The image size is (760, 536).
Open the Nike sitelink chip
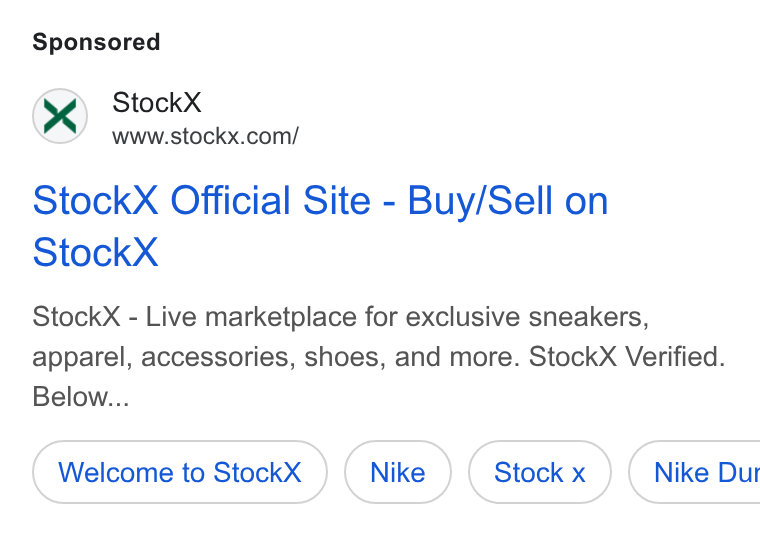[x=398, y=472]
